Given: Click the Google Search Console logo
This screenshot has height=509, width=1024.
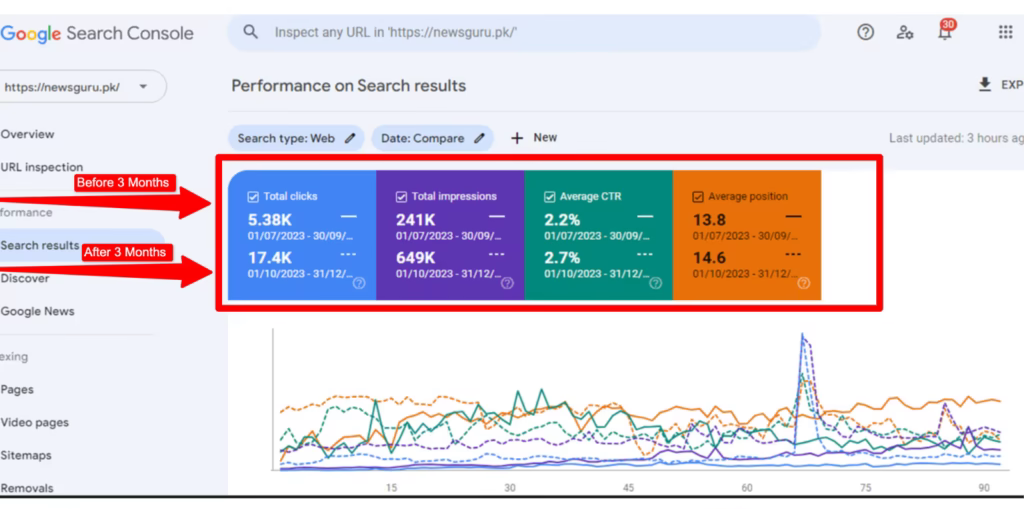Looking at the screenshot, I should [x=97, y=33].
